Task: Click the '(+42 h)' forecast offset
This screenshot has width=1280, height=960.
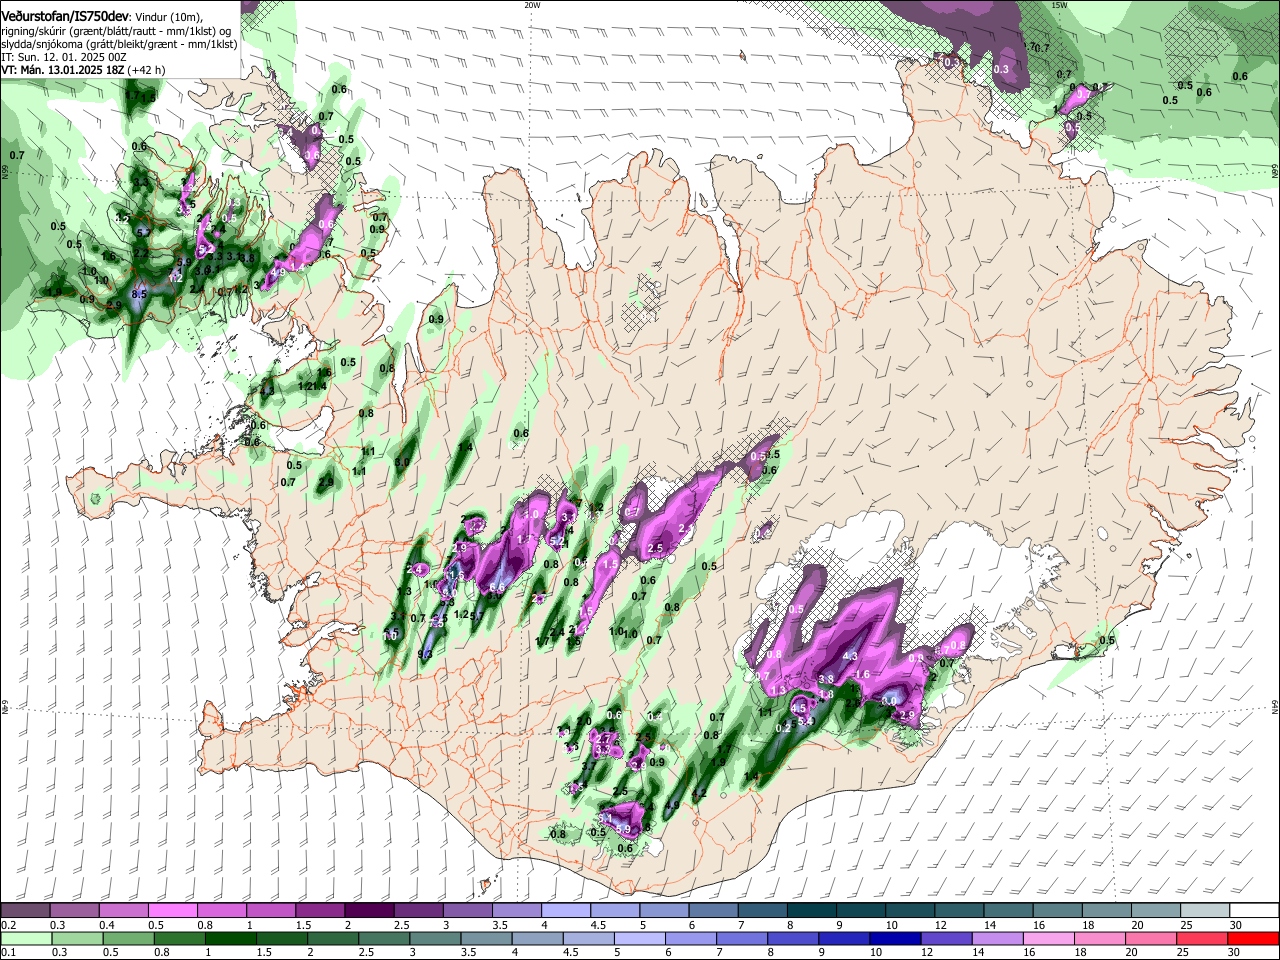Action: coord(147,70)
